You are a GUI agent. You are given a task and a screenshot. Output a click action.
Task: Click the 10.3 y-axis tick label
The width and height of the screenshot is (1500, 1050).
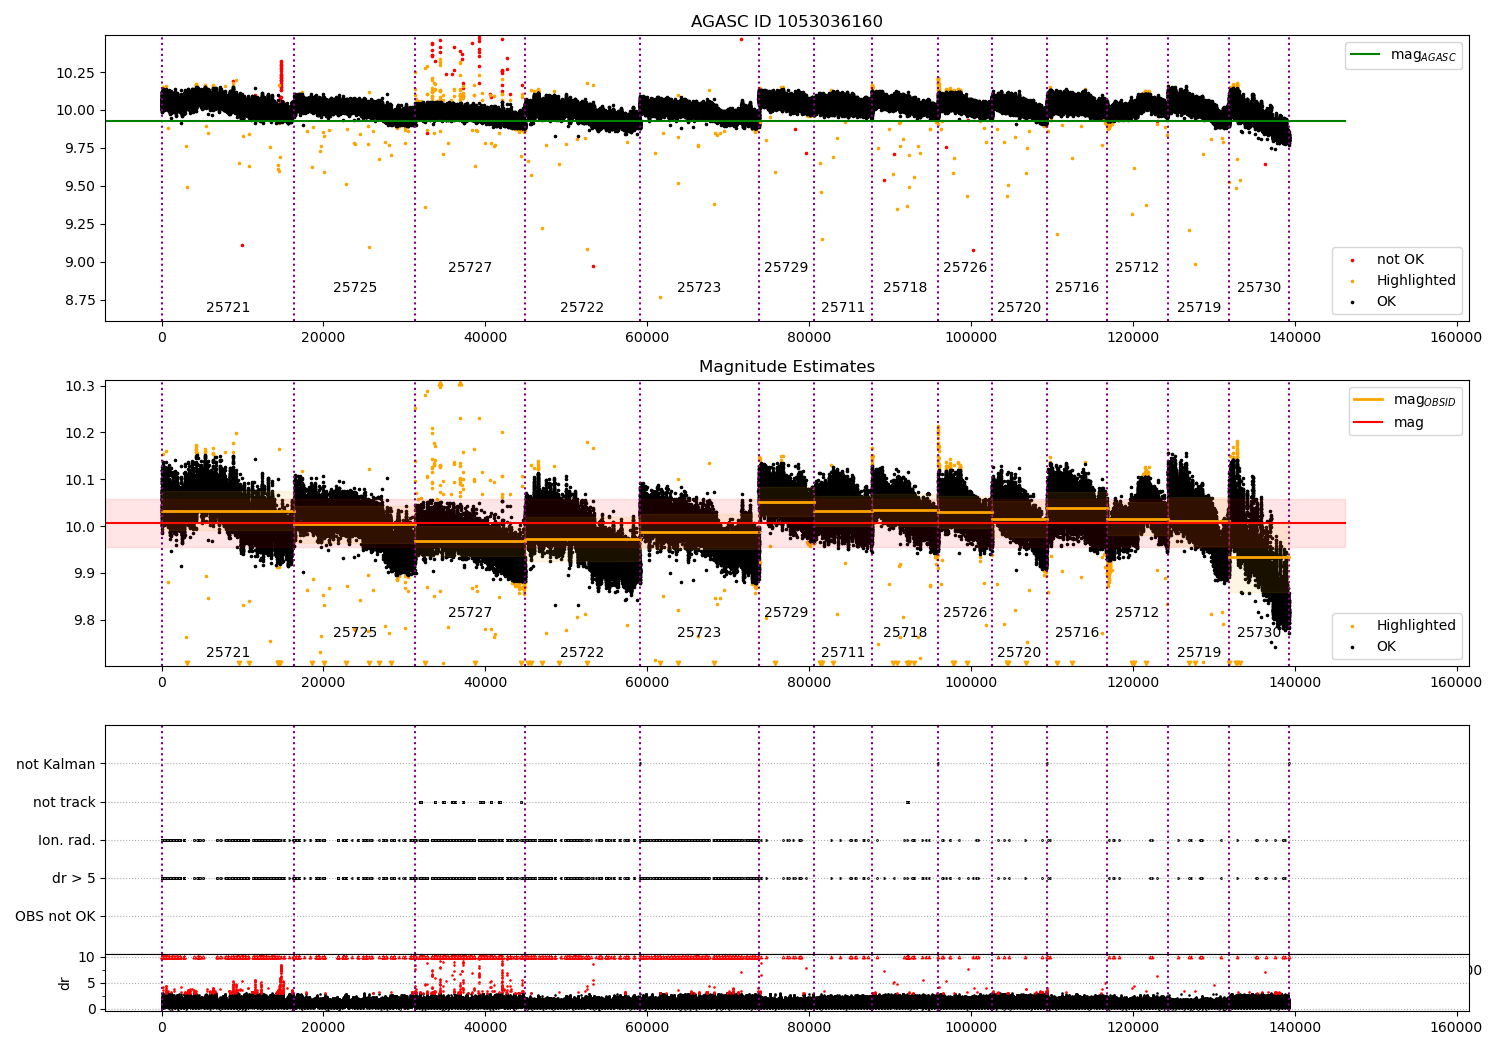coord(80,387)
